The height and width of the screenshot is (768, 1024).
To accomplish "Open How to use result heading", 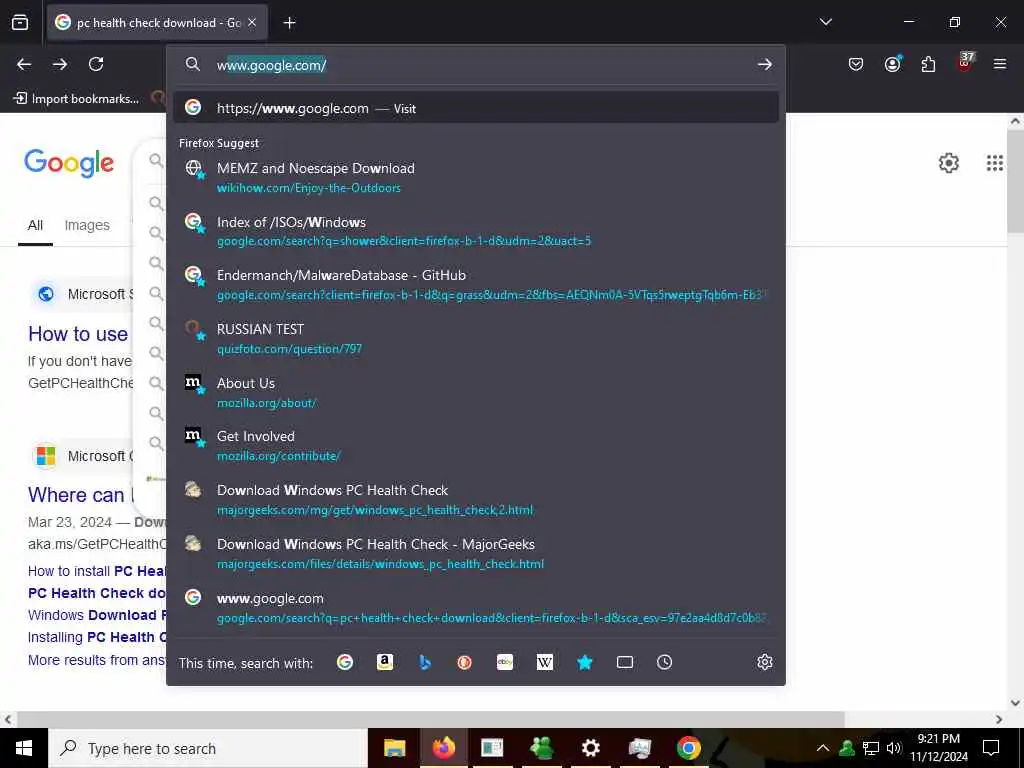I will tap(78, 334).
